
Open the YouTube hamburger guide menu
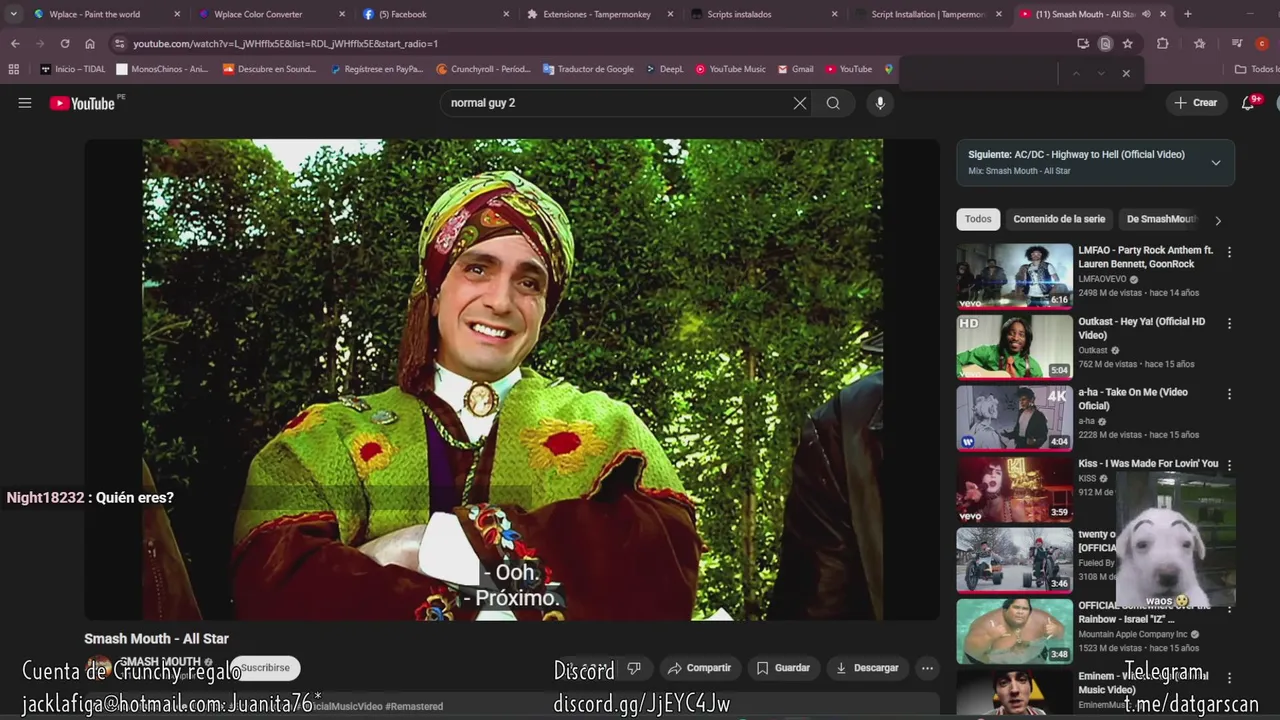click(25, 103)
